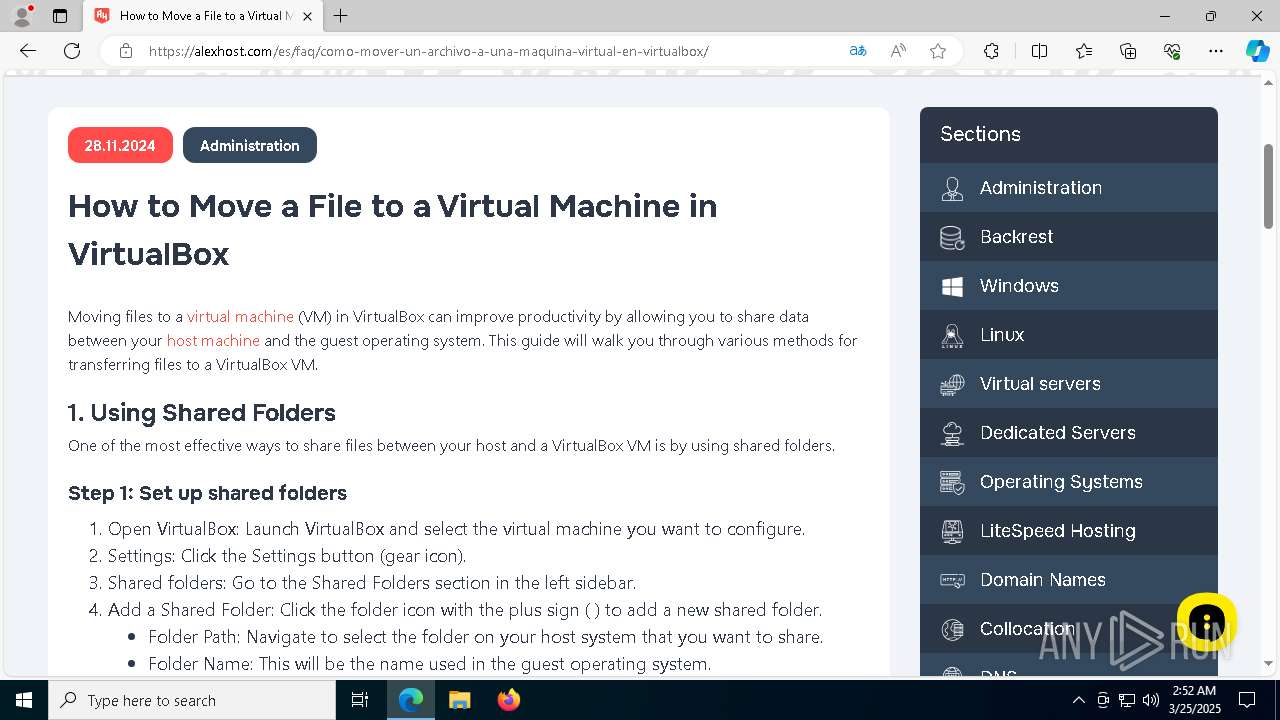The image size is (1280, 720).
Task: Close the 'How to Move a File' tab
Action: pyautogui.click(x=307, y=16)
